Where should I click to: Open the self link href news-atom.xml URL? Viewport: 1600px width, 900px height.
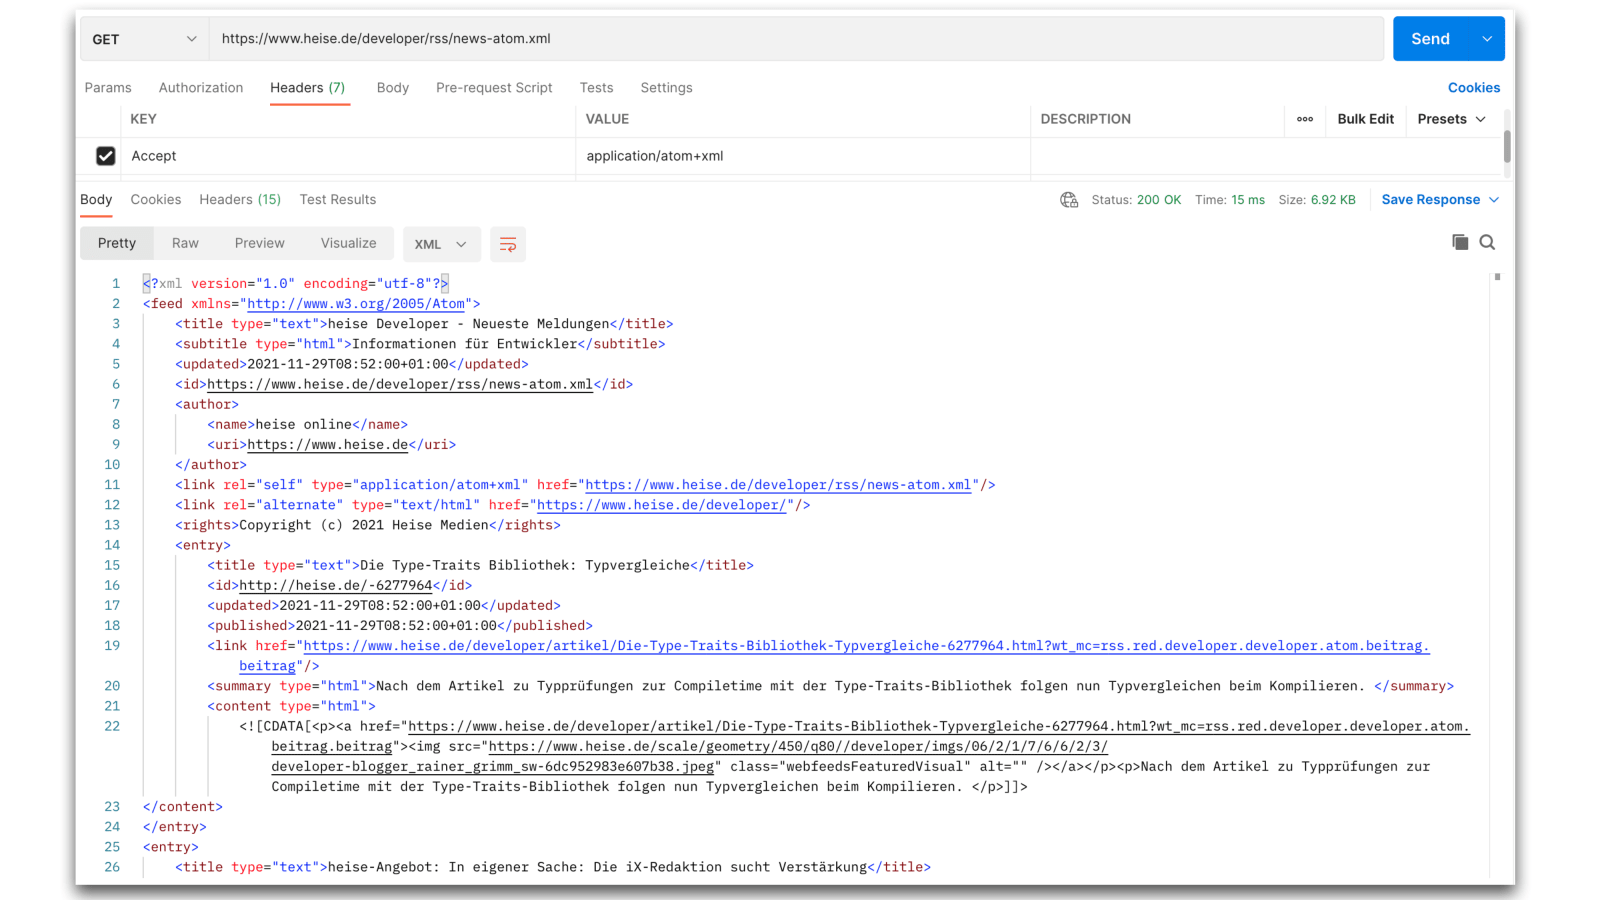pos(778,485)
